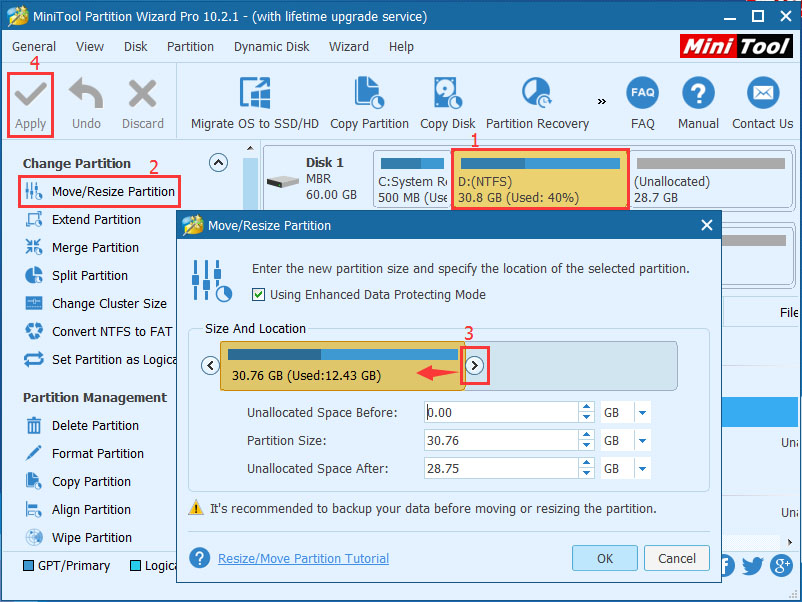Select the 28.7 GB Unallocated block
802x602 pixels.
tap(711, 179)
